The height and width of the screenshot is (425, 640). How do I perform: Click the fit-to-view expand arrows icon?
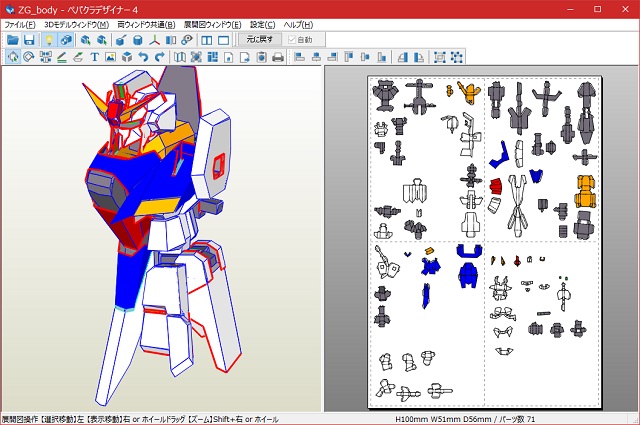click(x=196, y=57)
